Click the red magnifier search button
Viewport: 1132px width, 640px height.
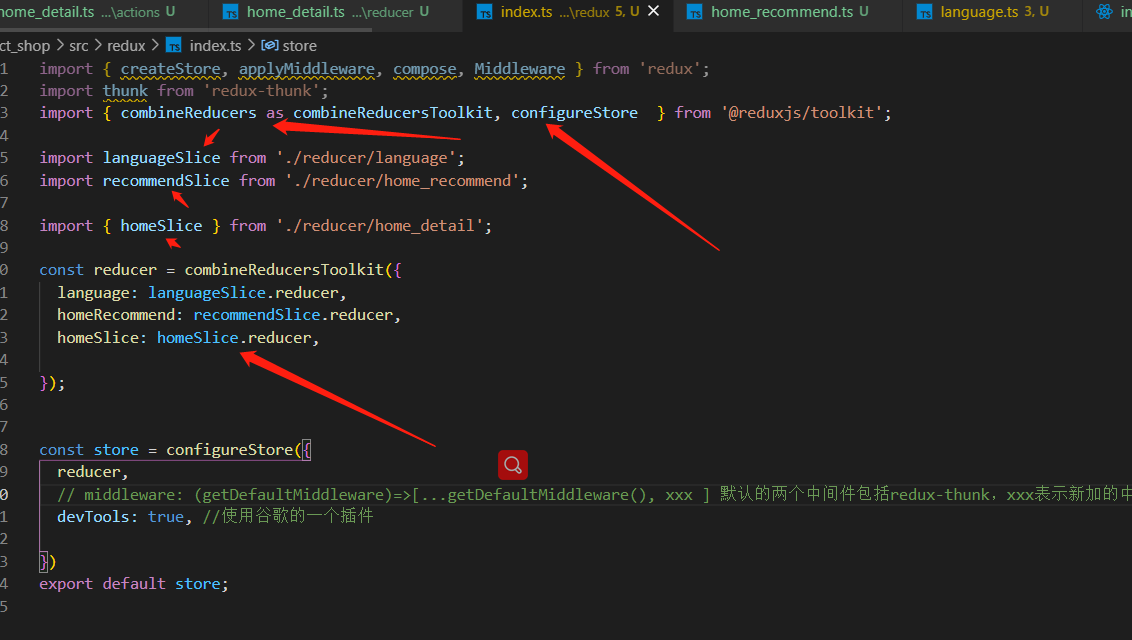(513, 465)
